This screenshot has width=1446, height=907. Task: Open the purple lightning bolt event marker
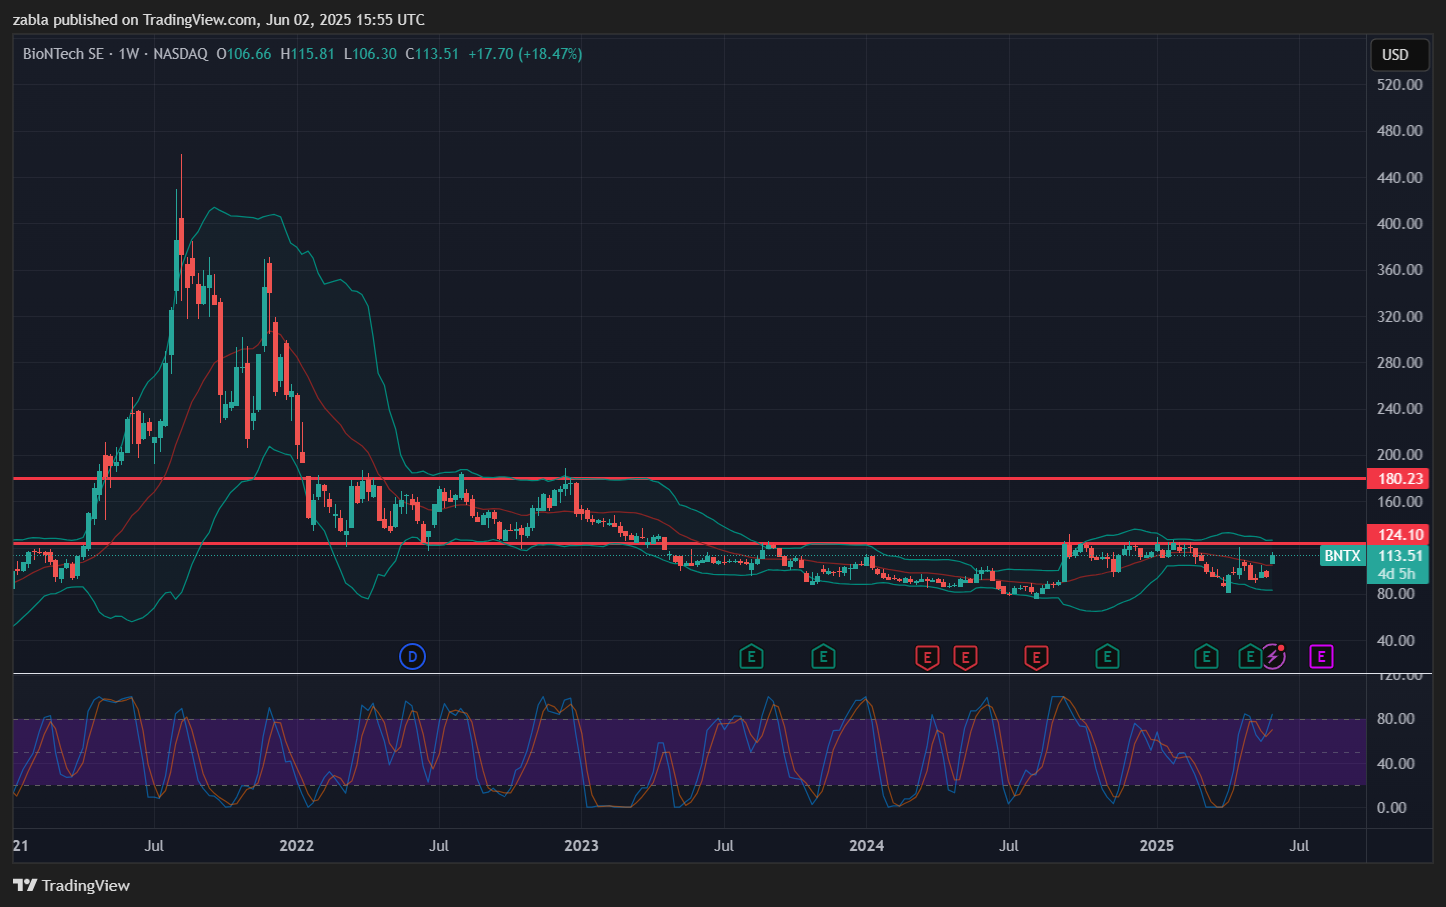(1272, 657)
